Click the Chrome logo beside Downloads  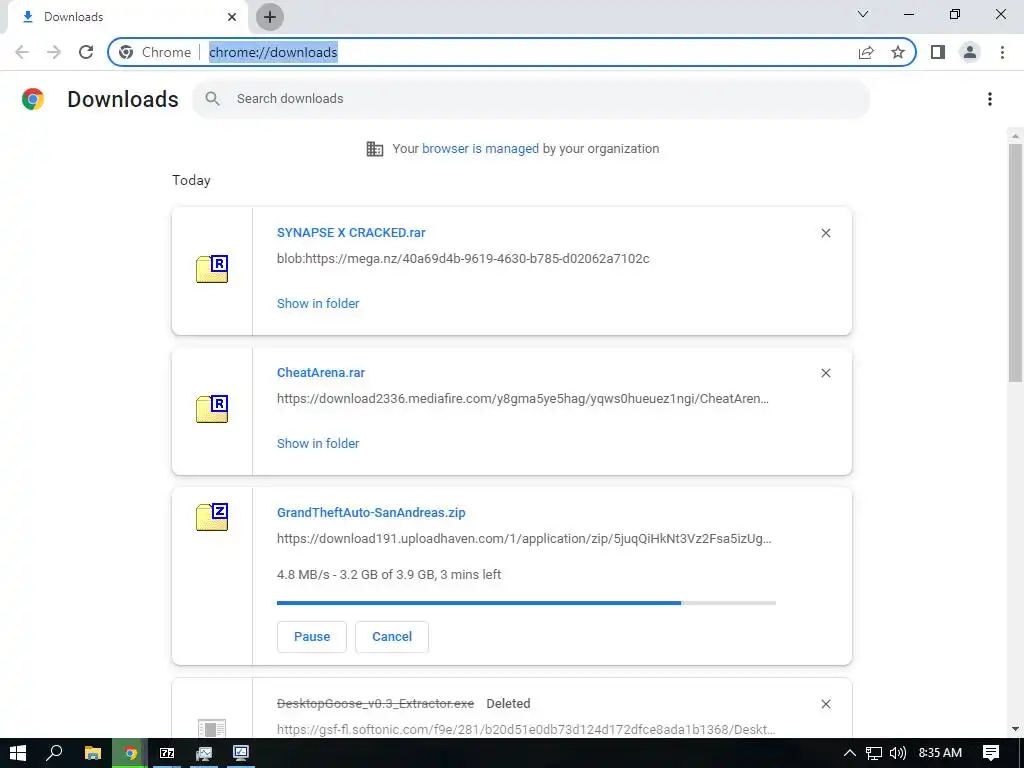33,99
